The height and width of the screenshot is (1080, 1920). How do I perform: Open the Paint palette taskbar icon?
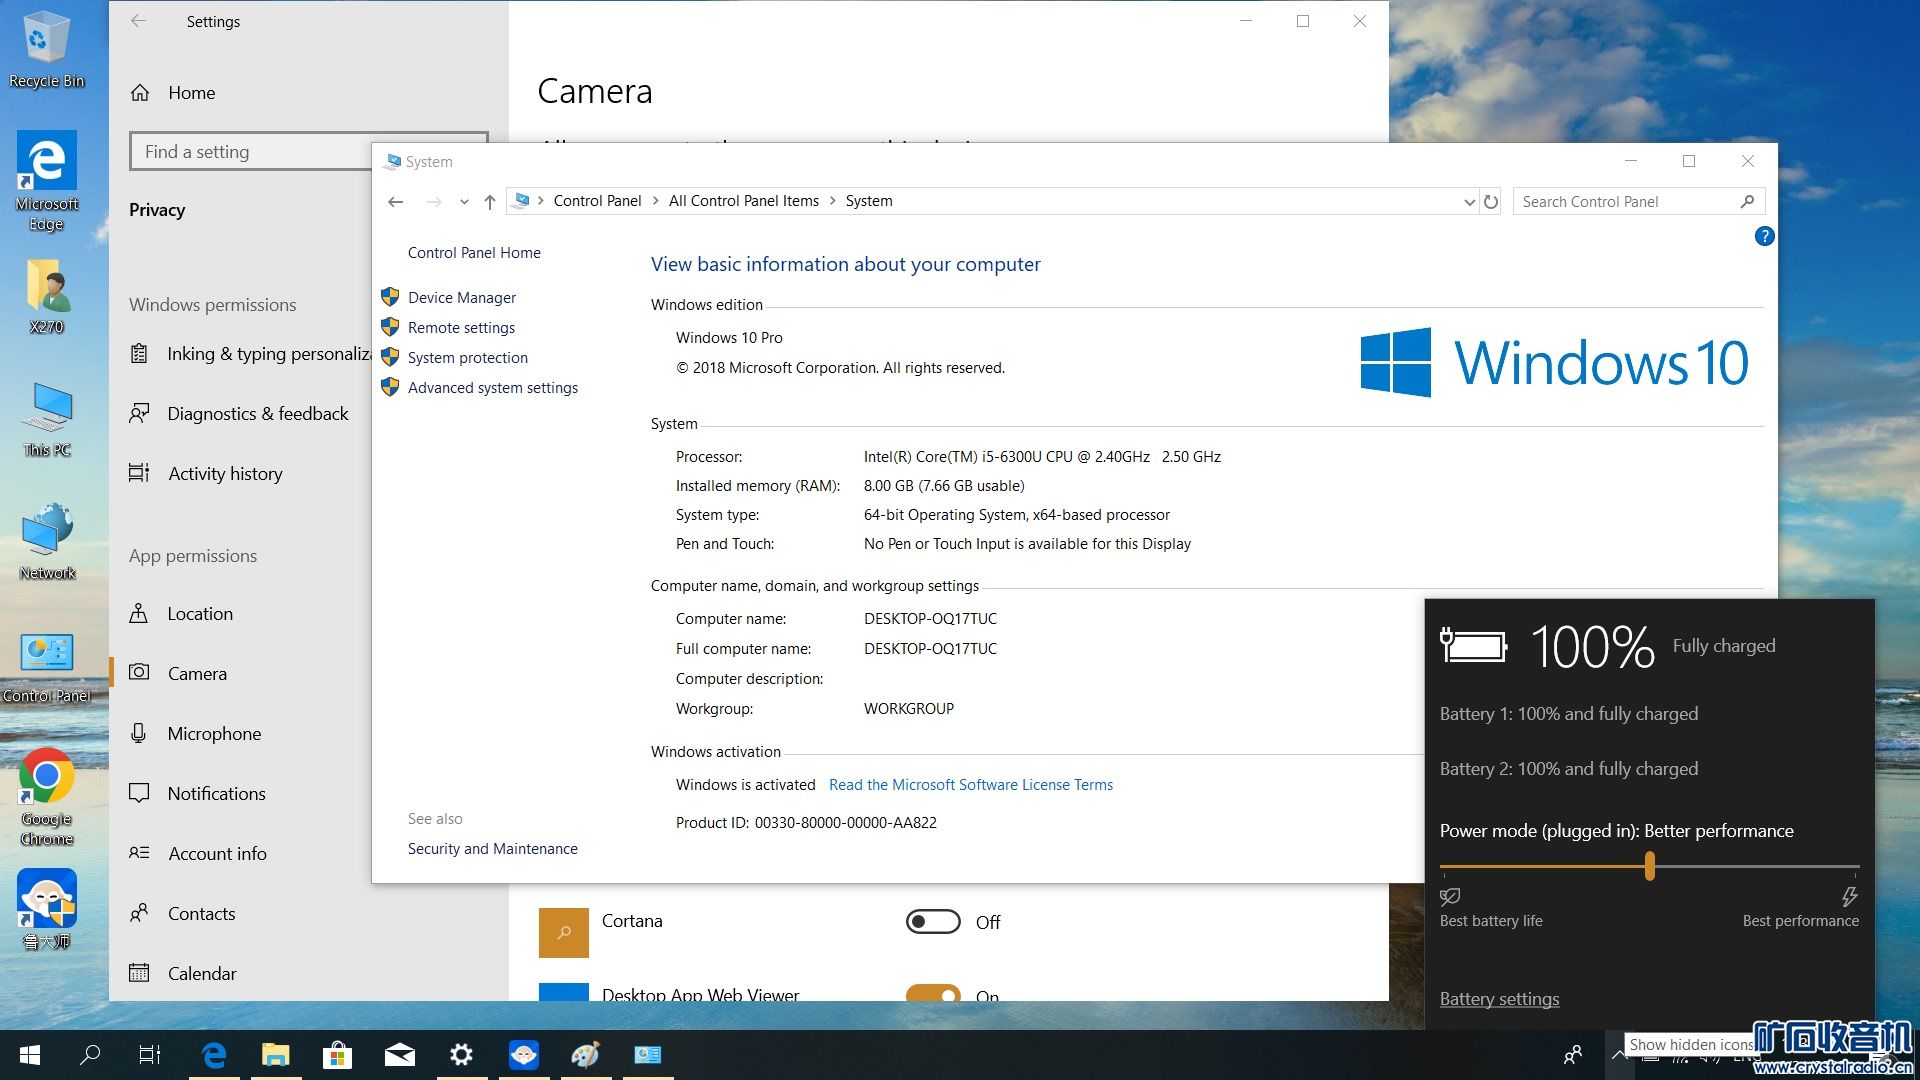click(x=586, y=1054)
